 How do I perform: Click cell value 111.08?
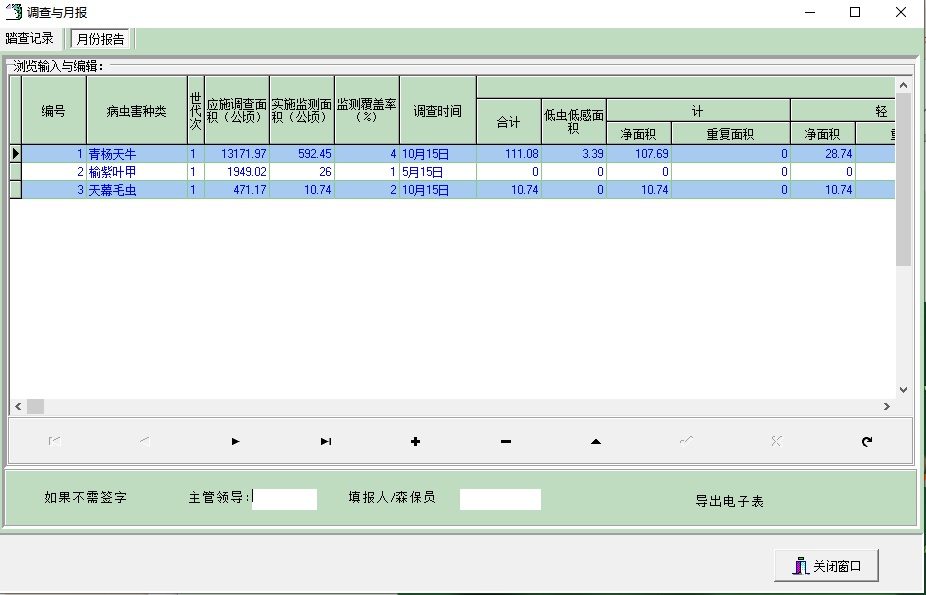click(508, 153)
